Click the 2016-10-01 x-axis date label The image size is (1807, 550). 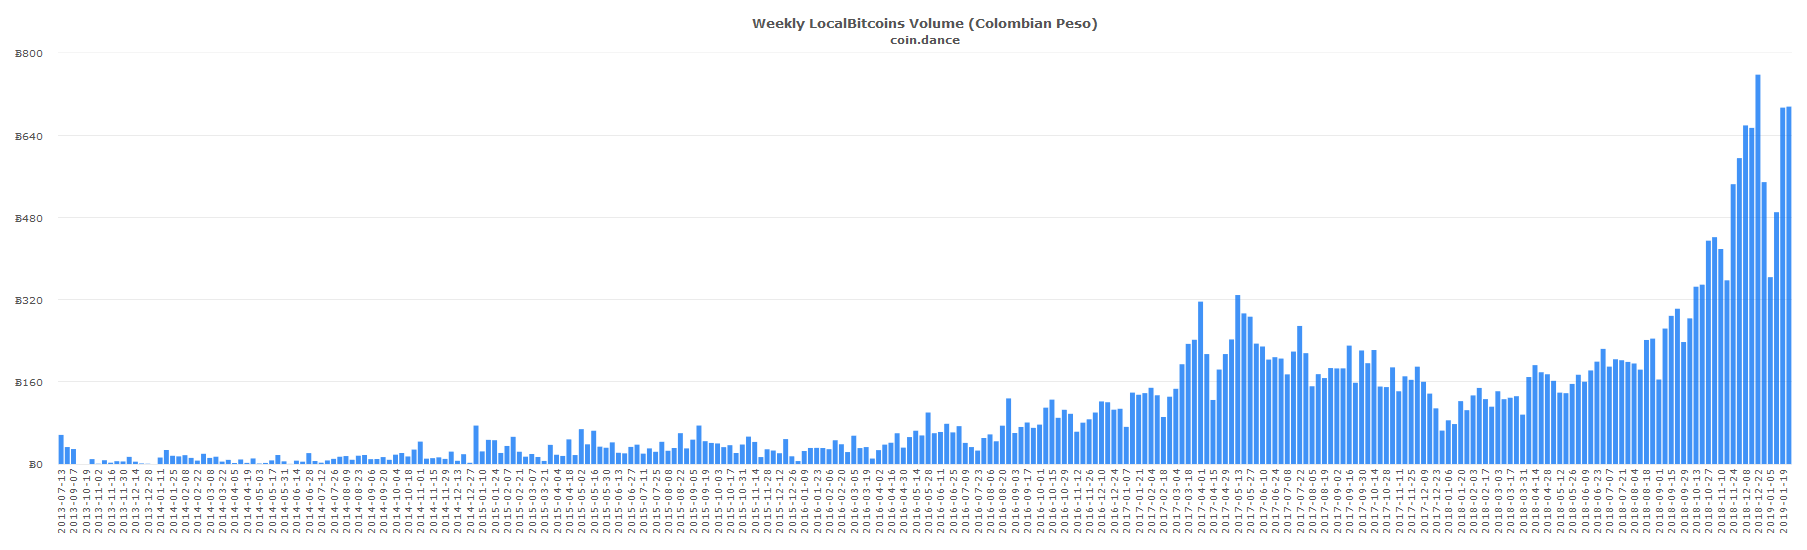pyautogui.click(x=1040, y=501)
